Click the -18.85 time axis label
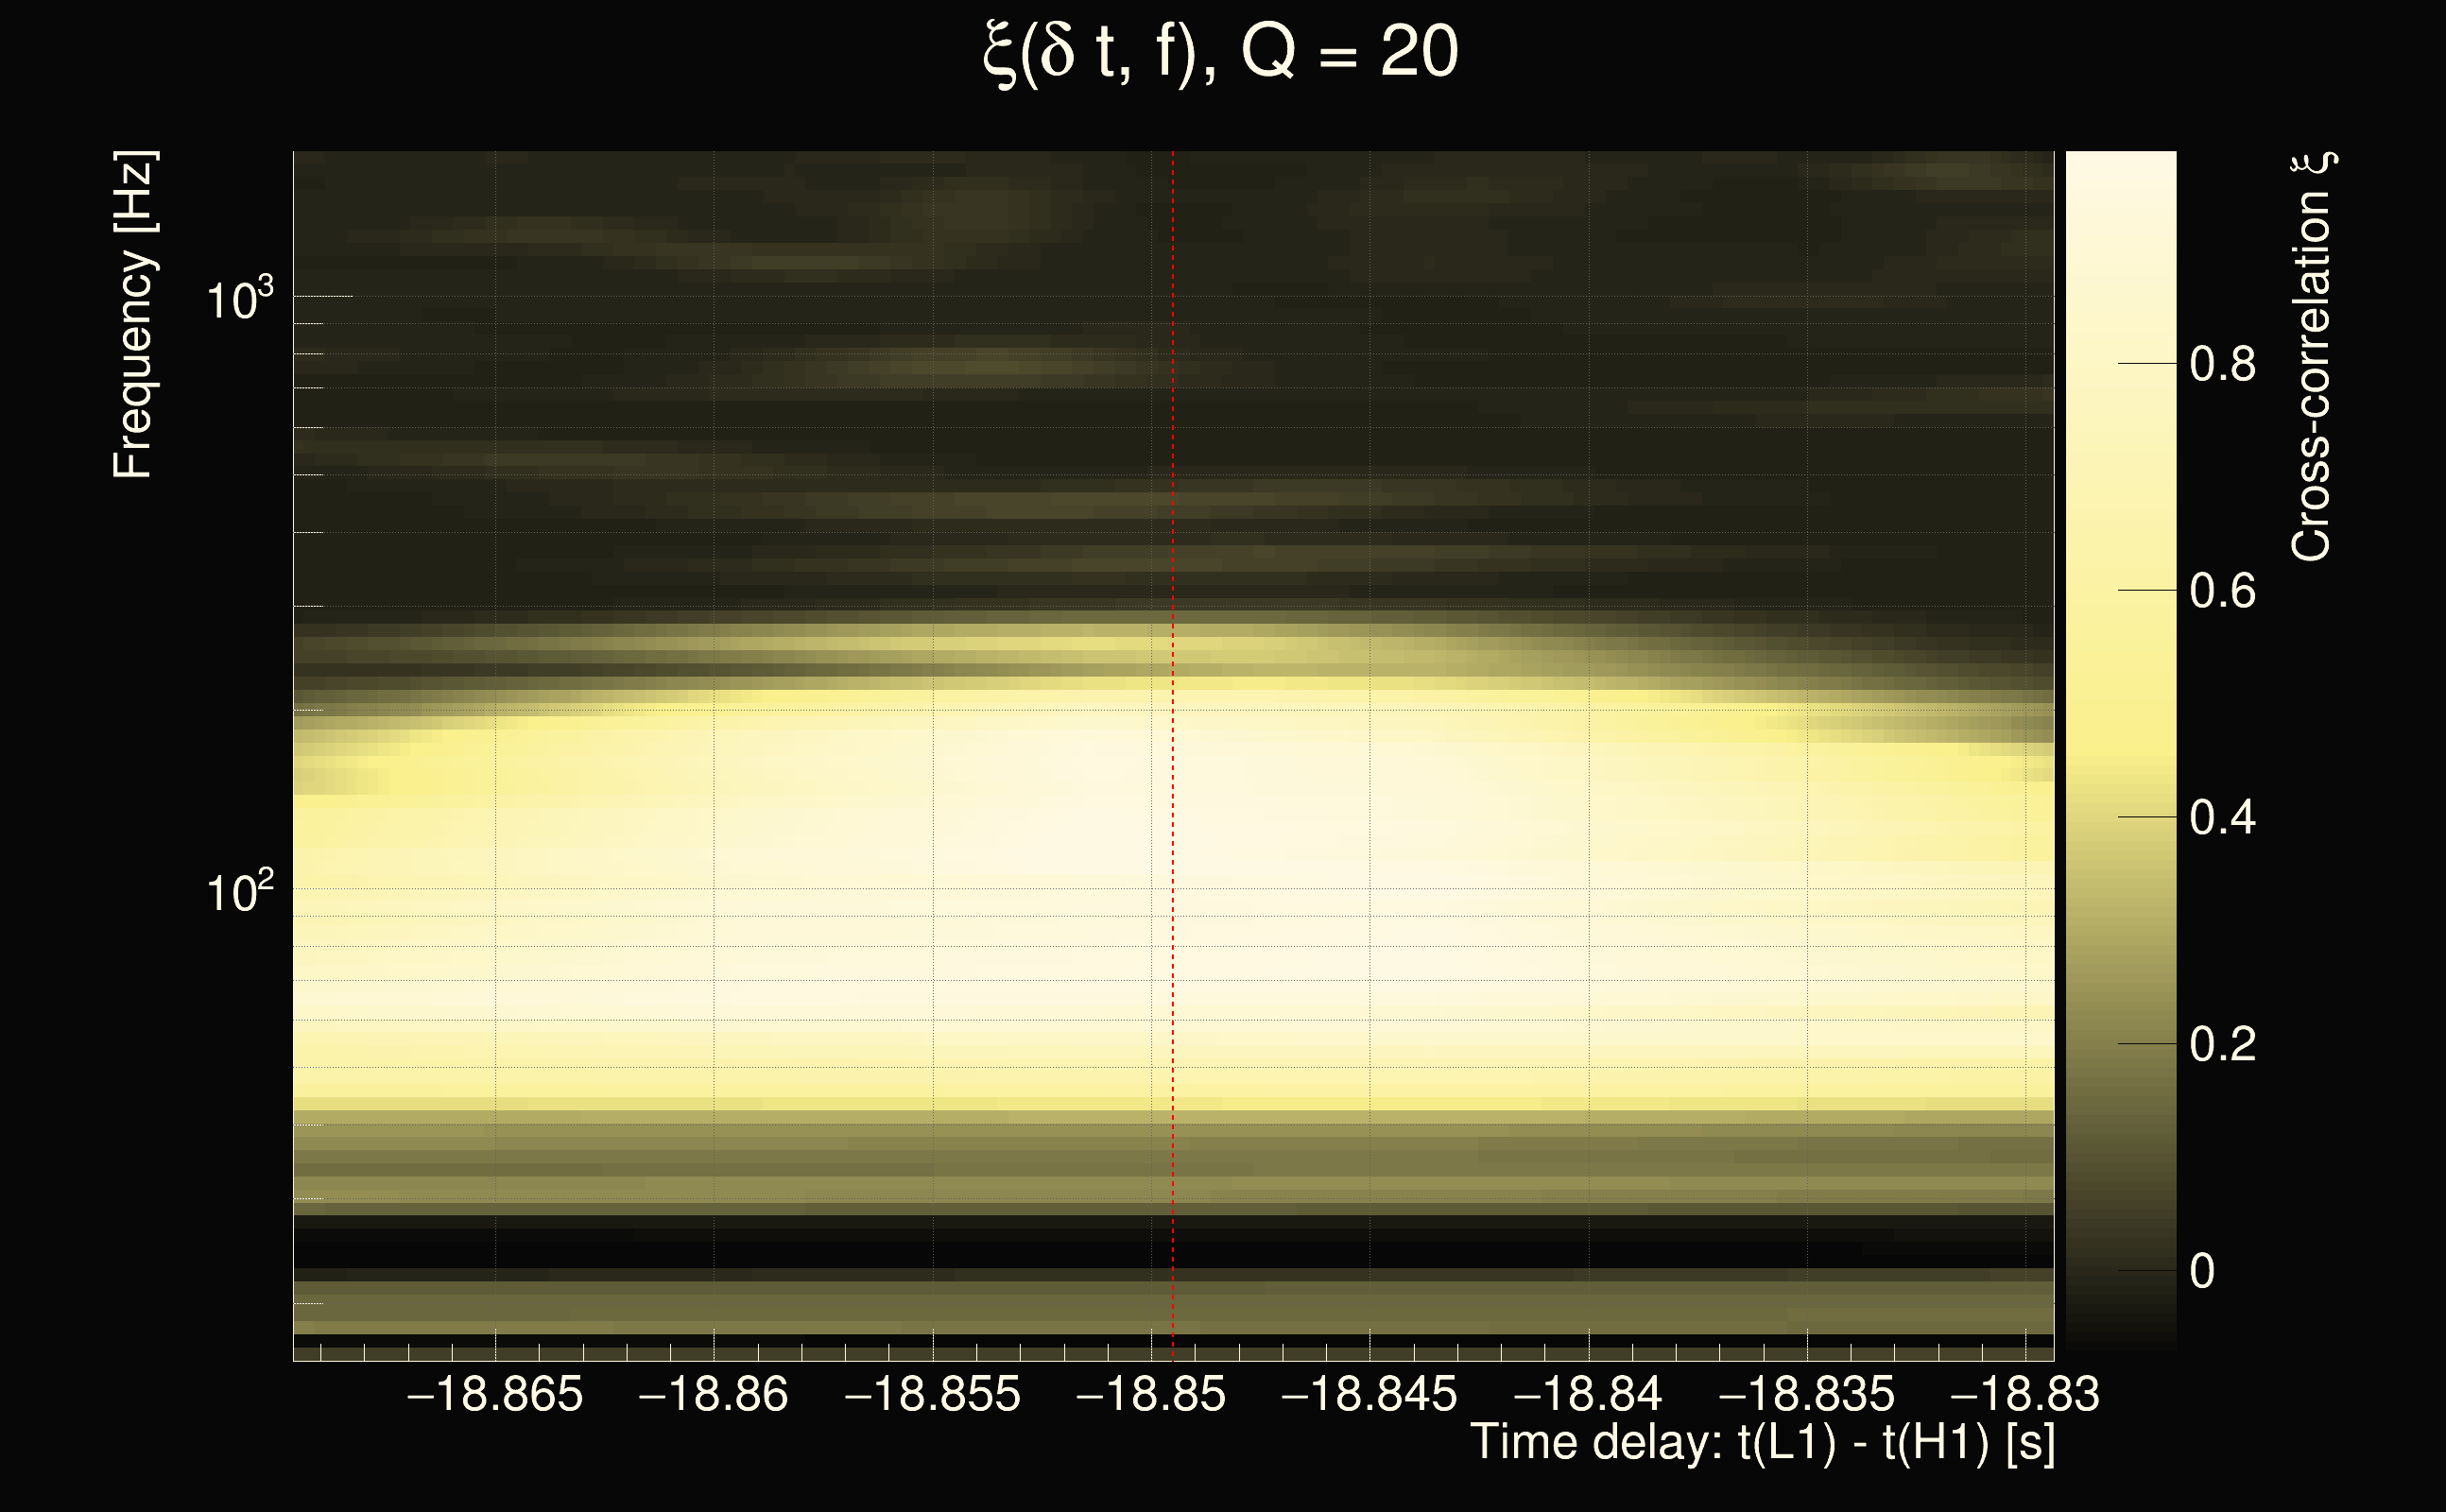This screenshot has height=1512, width=2446. (1150, 1394)
